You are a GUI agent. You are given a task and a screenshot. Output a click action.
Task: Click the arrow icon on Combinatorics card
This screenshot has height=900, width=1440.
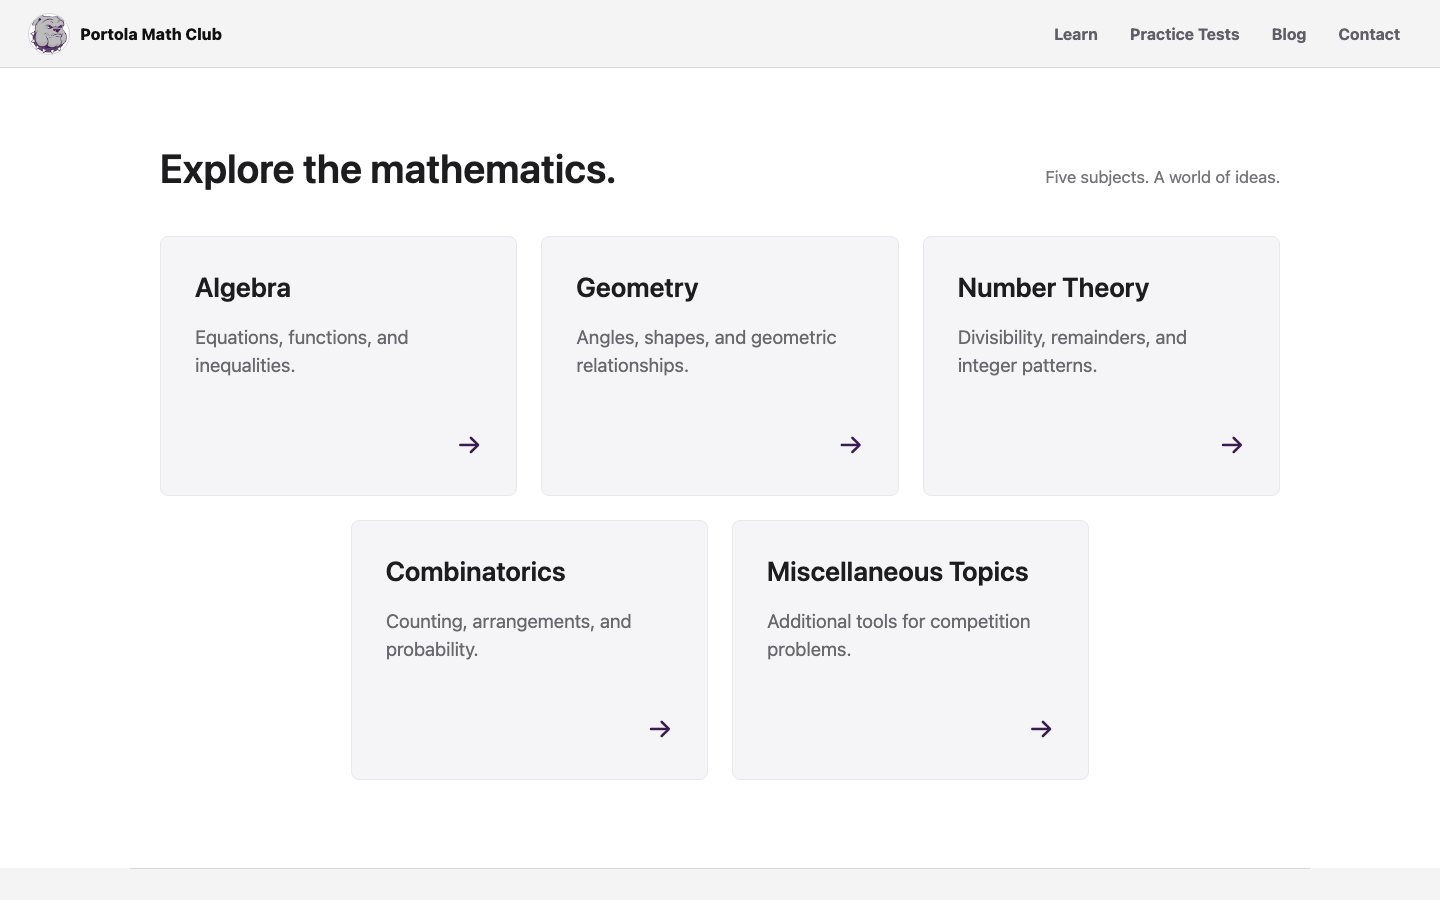click(660, 729)
